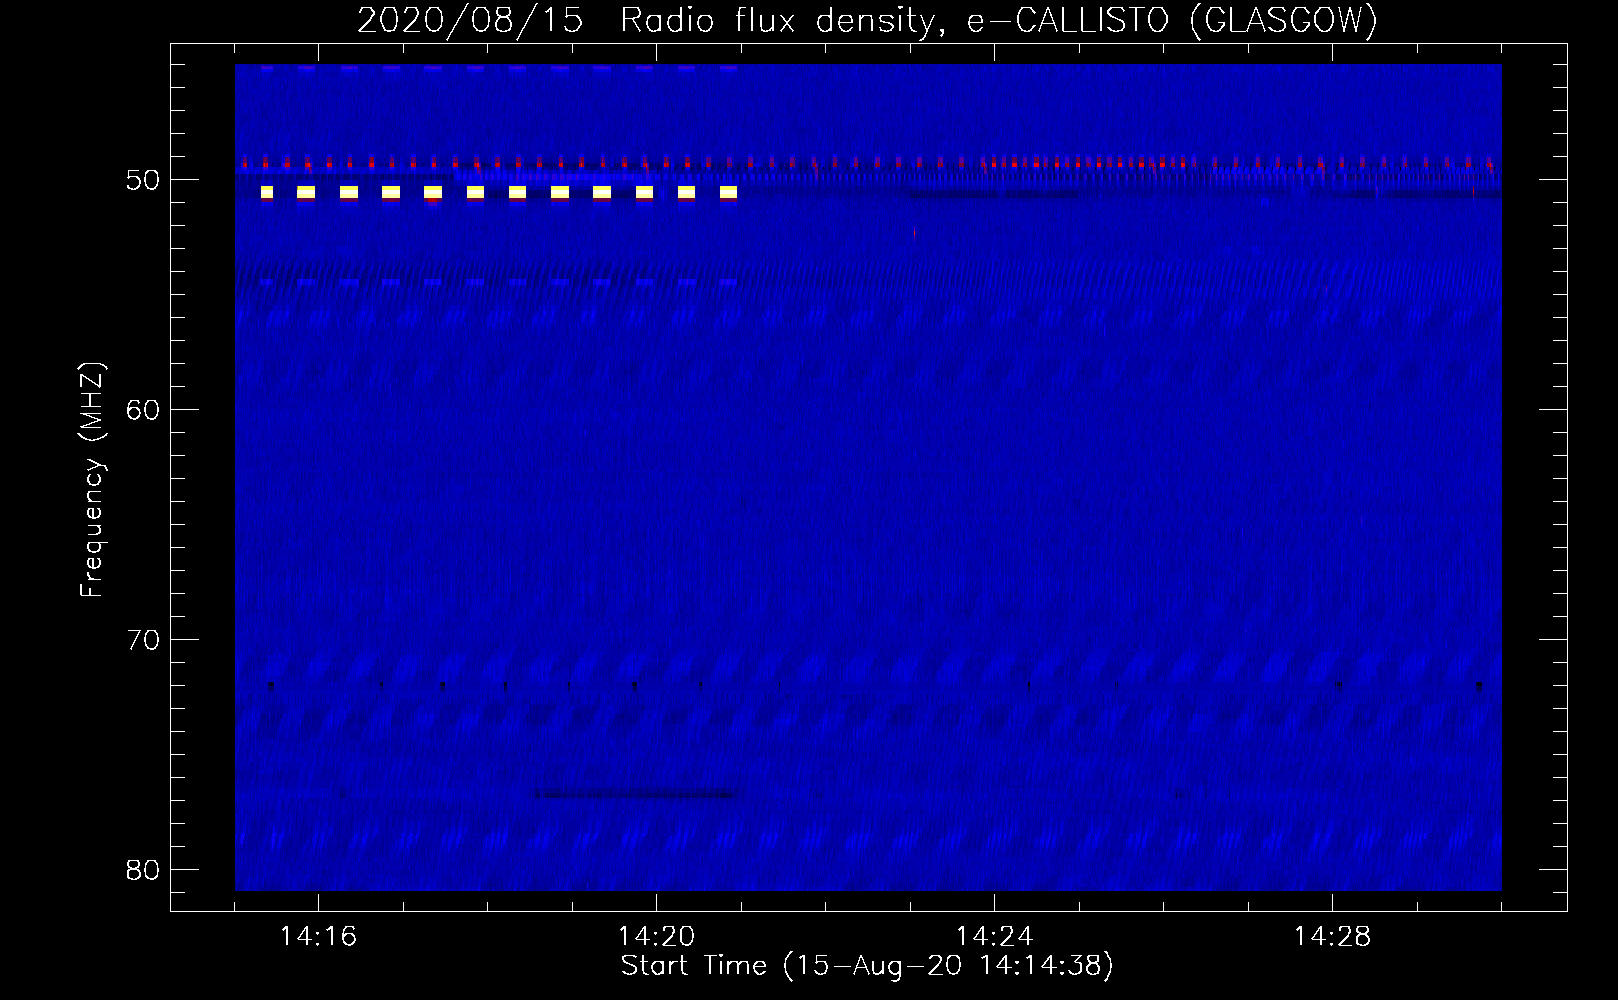1618x1000 pixels.
Task: Click the 80 frequency tick label
Action: click(144, 870)
